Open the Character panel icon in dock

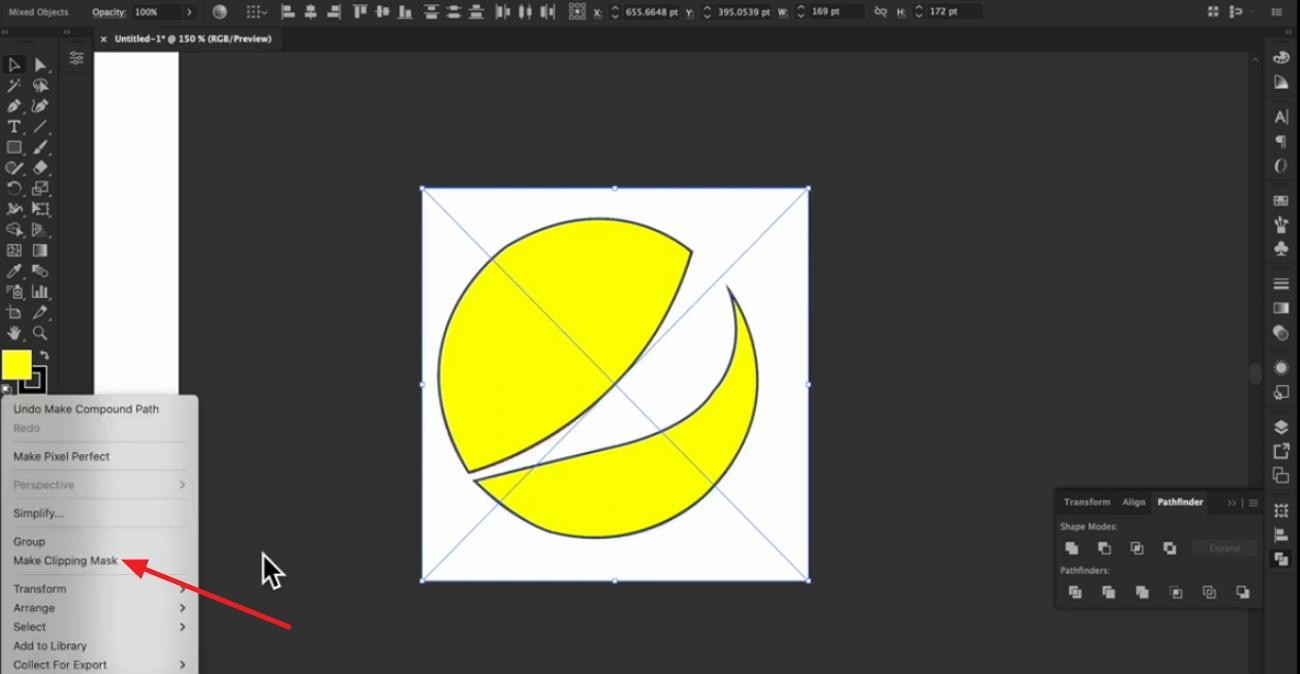(x=1281, y=117)
